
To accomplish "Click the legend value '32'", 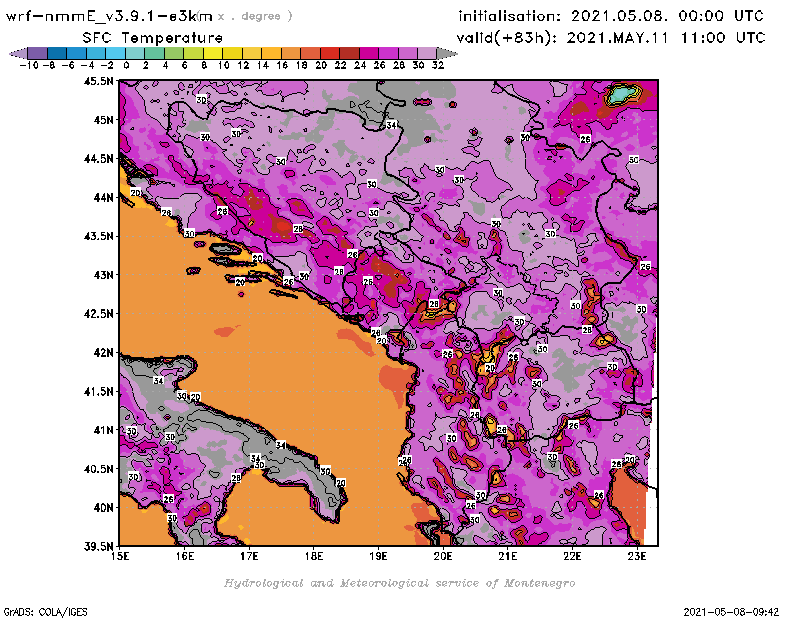I will [438, 65].
